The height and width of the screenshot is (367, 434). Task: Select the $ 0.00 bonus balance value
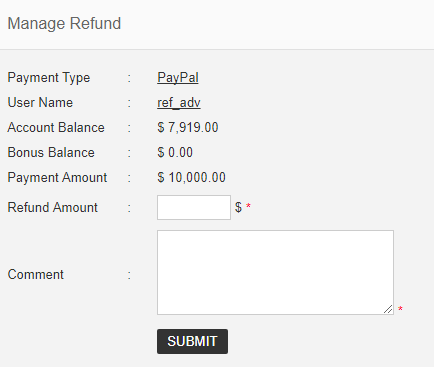175,153
